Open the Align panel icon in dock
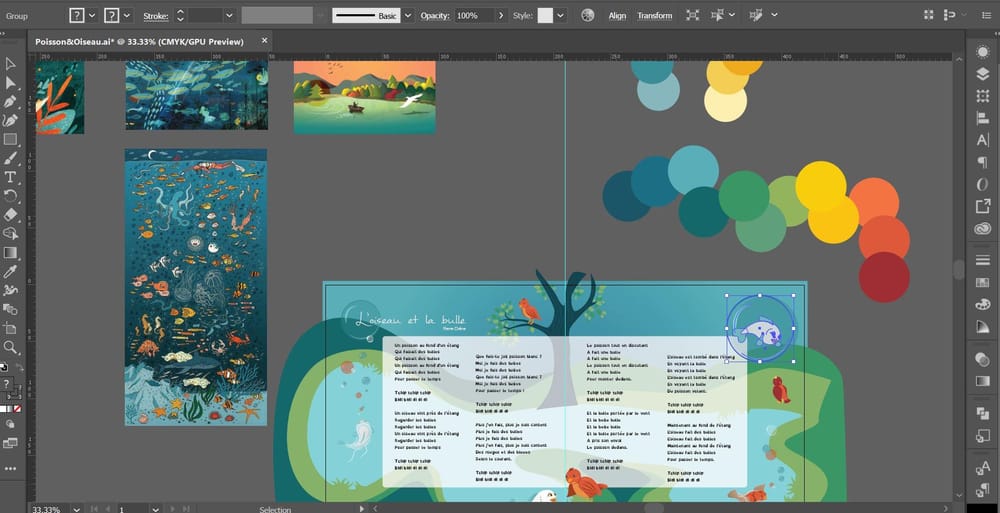This screenshot has width=1000, height=513. [x=983, y=118]
